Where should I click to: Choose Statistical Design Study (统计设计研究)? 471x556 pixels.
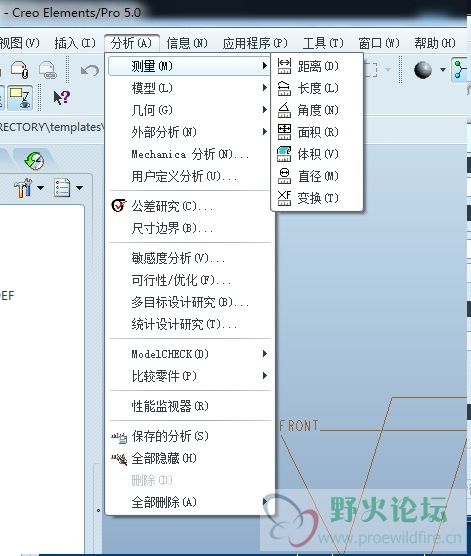point(190,324)
